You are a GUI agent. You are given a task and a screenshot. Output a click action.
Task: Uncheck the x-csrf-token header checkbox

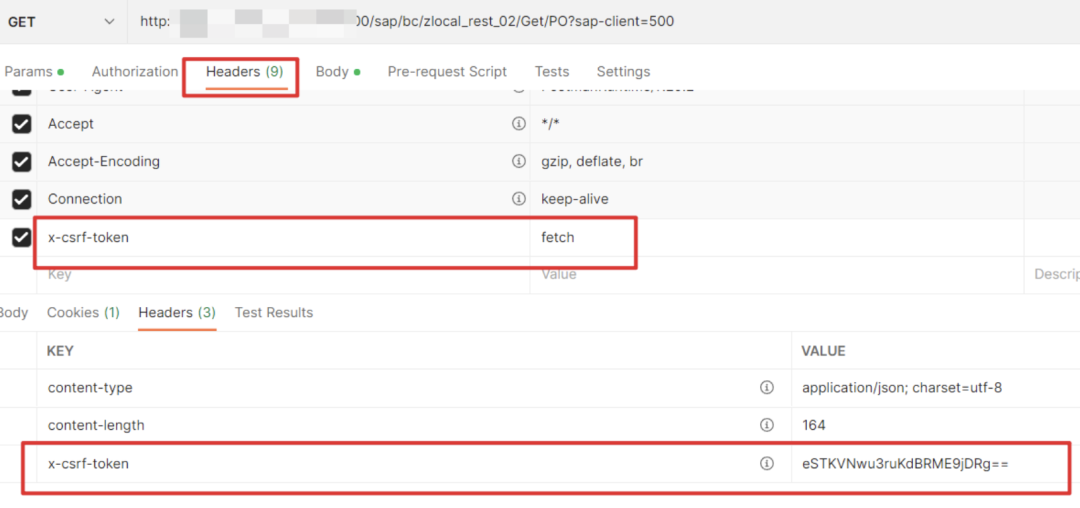coord(21,238)
